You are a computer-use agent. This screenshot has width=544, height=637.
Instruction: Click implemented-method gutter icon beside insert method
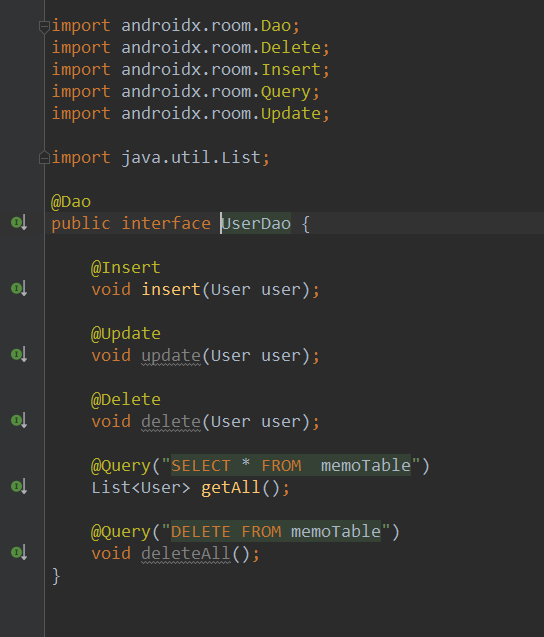point(19,288)
